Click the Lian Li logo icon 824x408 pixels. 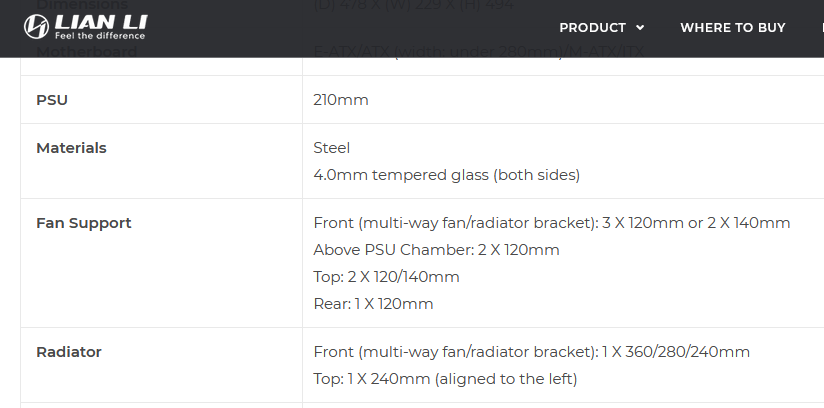tap(36, 26)
